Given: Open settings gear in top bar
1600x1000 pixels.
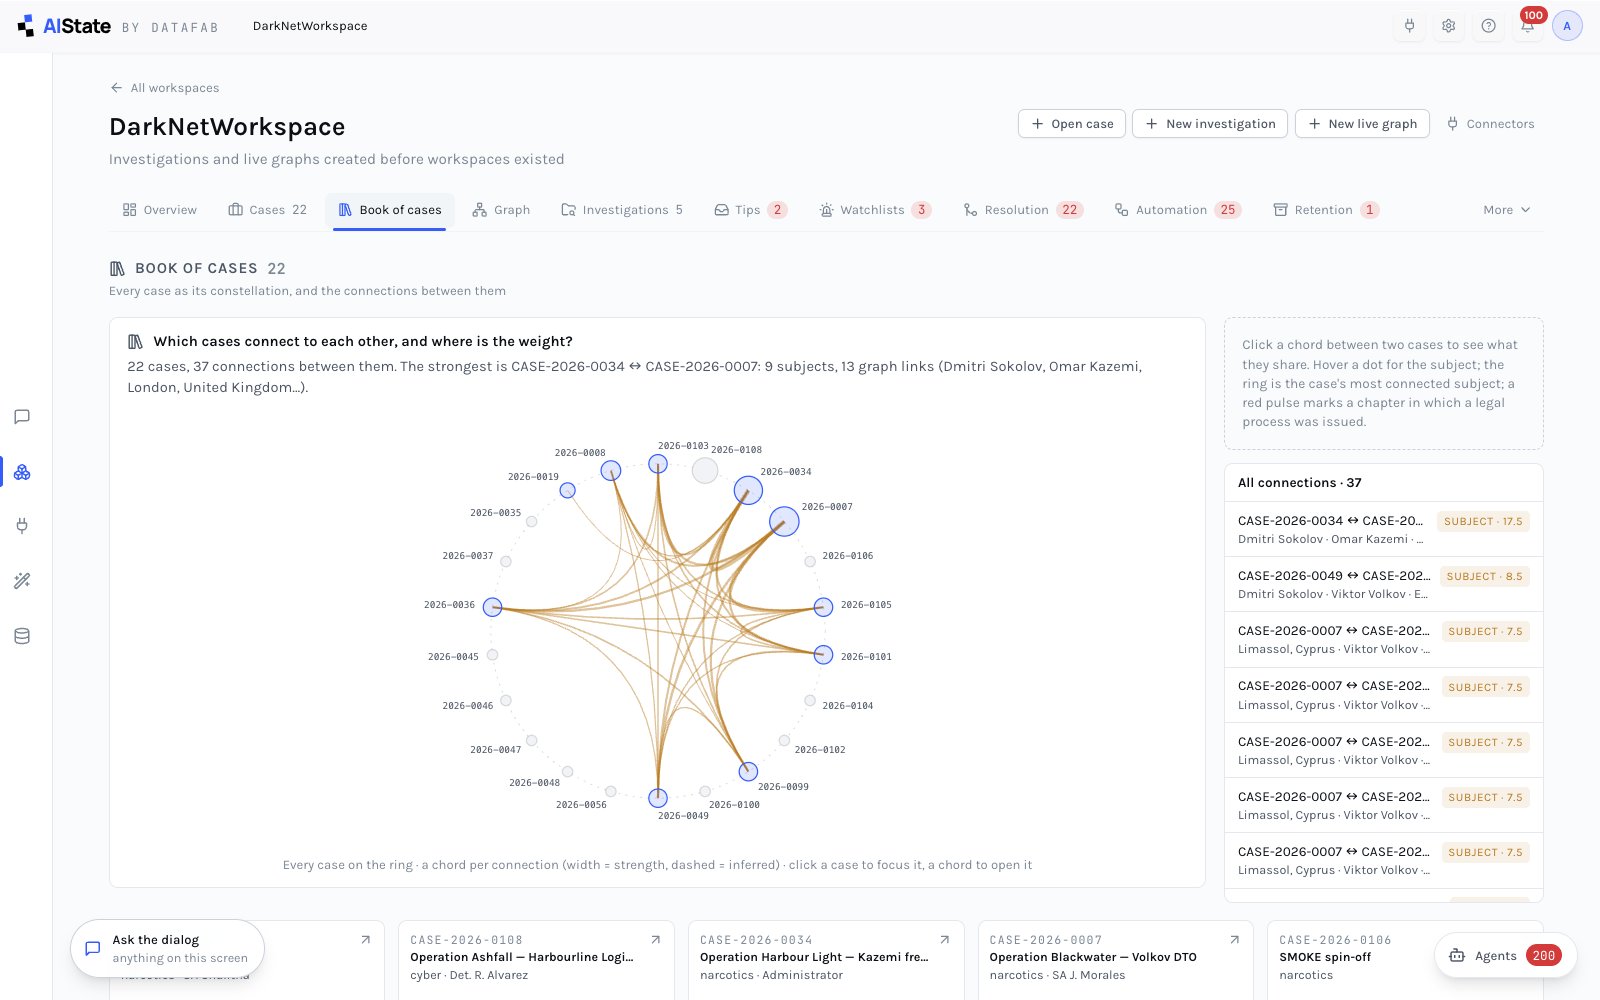Looking at the screenshot, I should tap(1448, 26).
